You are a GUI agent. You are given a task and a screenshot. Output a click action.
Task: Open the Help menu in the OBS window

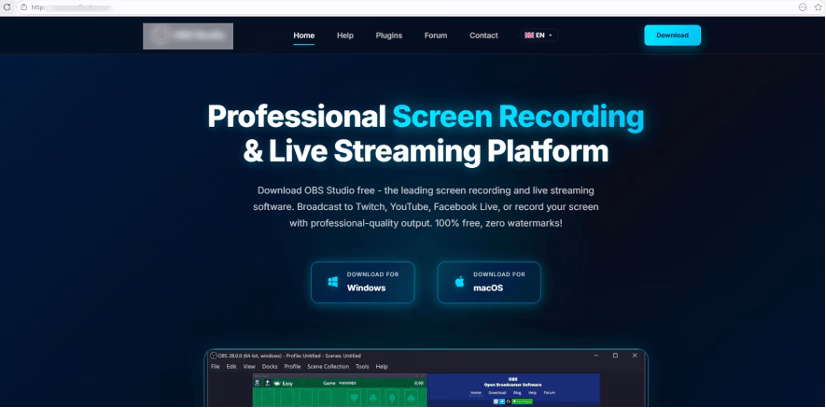point(381,366)
